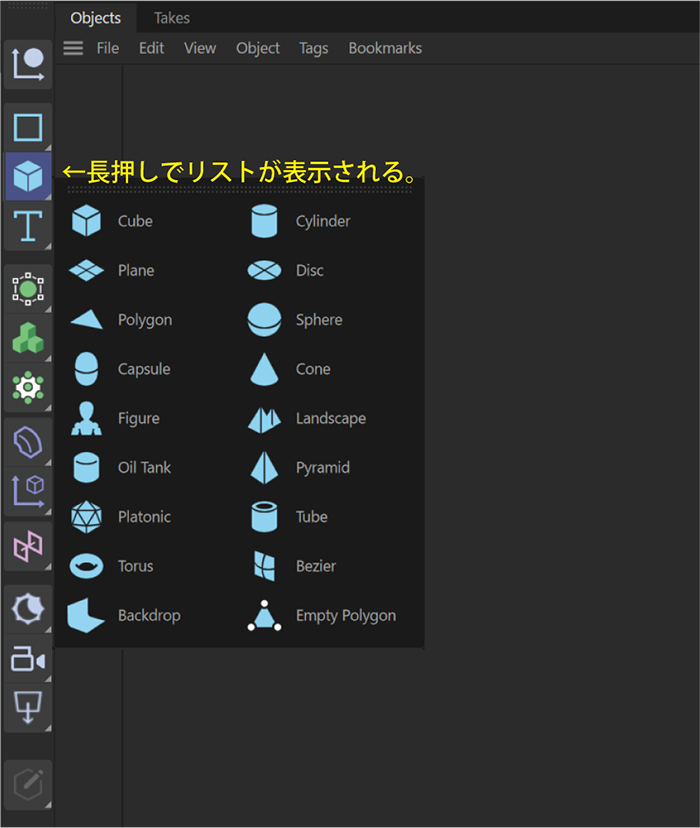
Task: Click the "Empty Polygon" label text
Action: pyautogui.click(x=346, y=616)
